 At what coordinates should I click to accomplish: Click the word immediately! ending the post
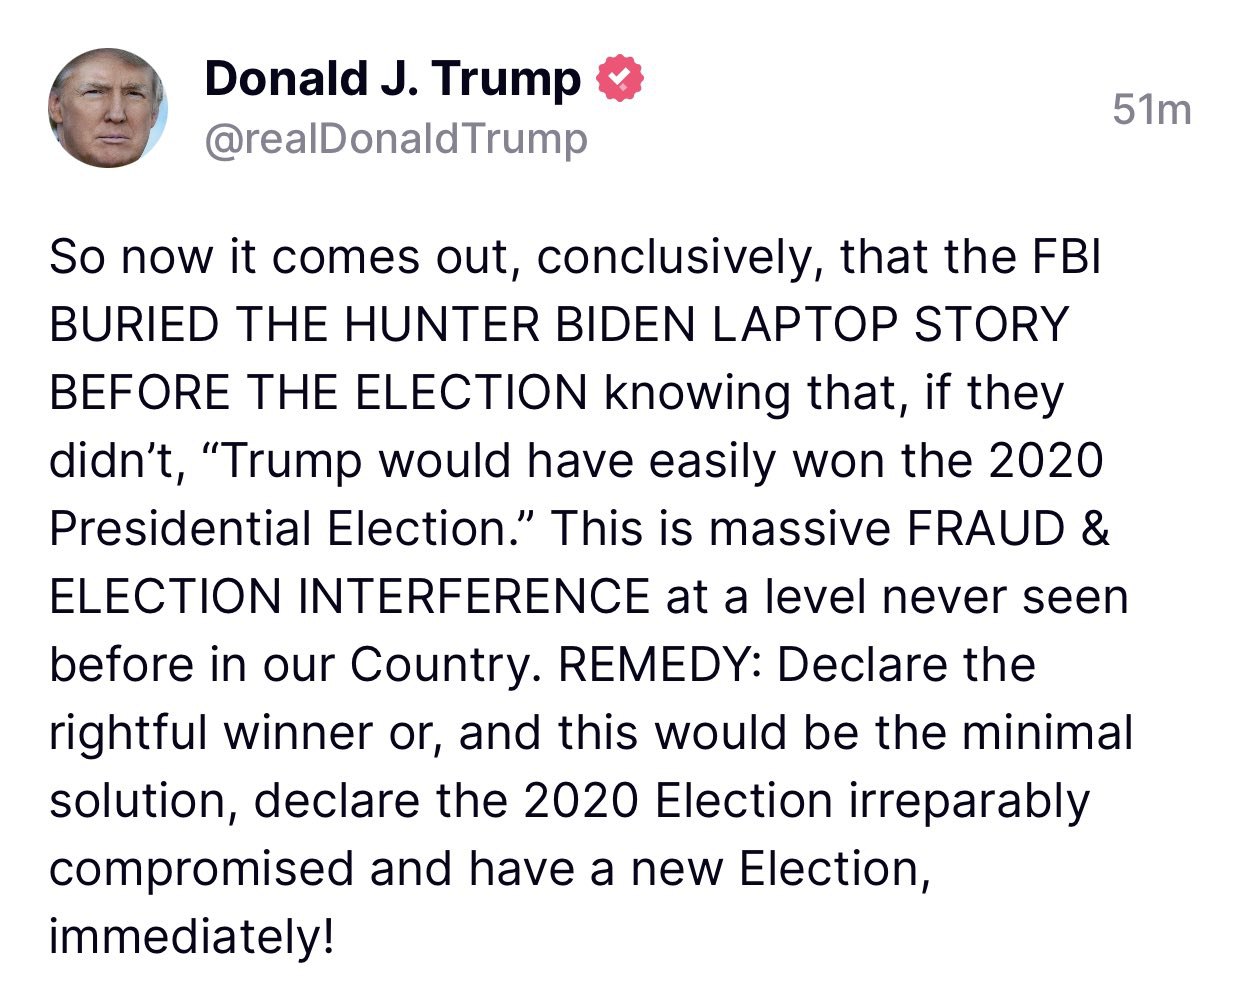tap(191, 937)
